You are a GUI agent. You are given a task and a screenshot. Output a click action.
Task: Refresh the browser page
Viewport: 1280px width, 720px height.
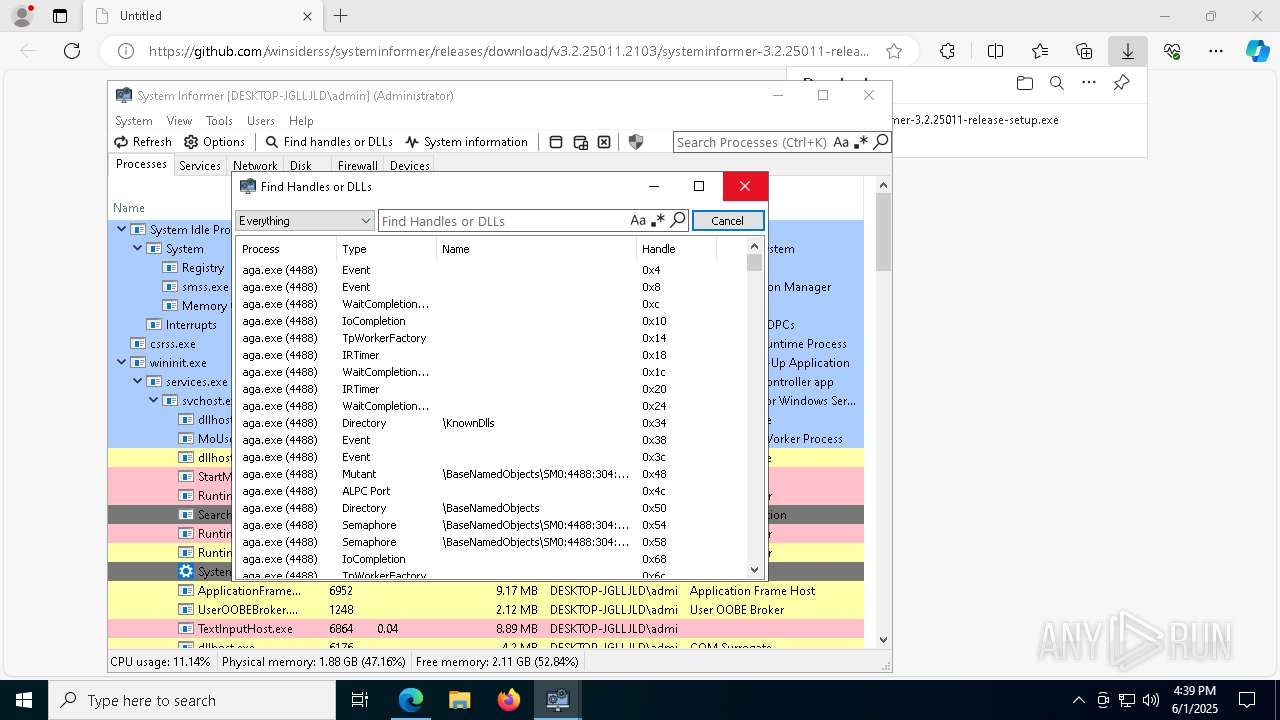(72, 51)
